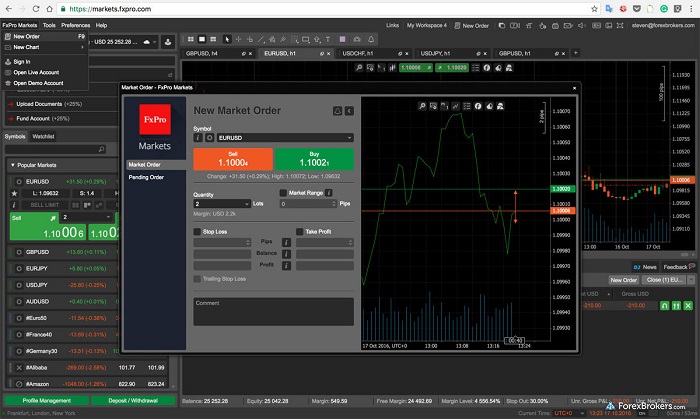Image resolution: width=700 pixels, height=419 pixels.
Task: Click the favorite star under EURUSD
Action: coord(14,193)
